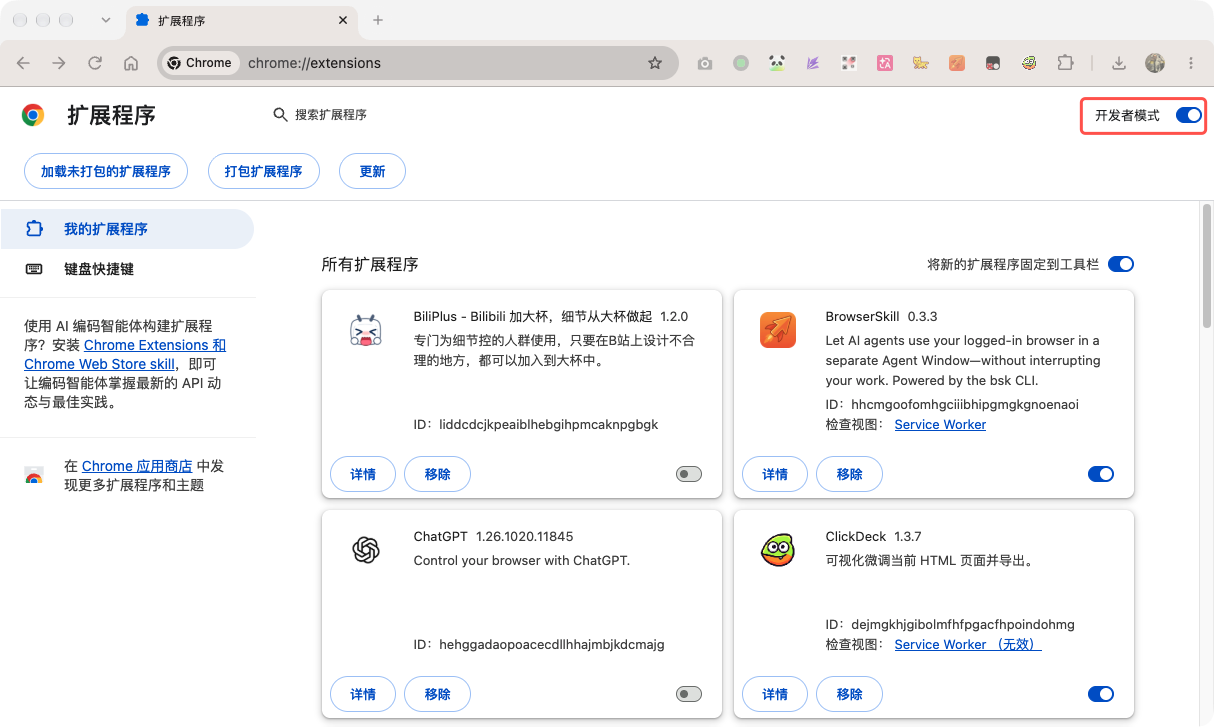Click the page vertical scrollbar

pos(1207,265)
